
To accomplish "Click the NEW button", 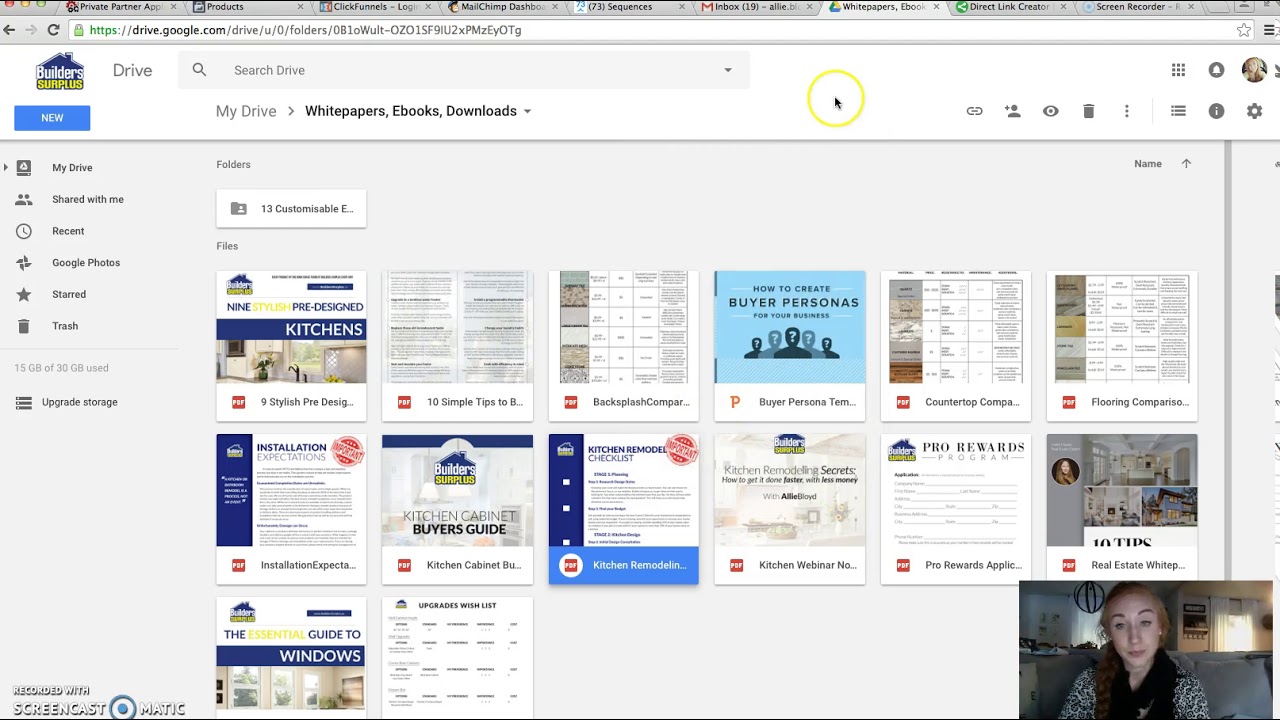I will point(52,118).
